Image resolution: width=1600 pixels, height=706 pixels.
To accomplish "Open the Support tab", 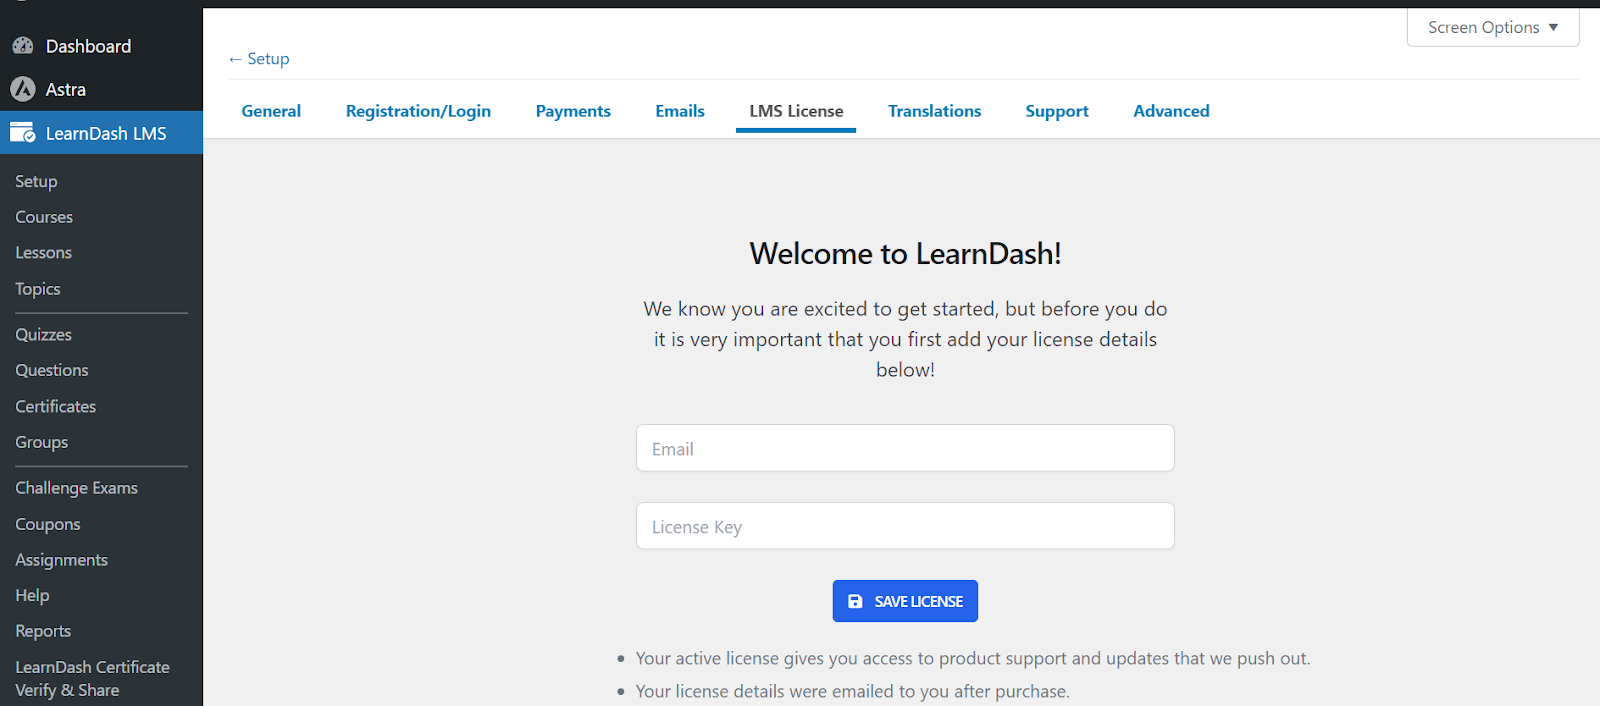I will point(1057,111).
